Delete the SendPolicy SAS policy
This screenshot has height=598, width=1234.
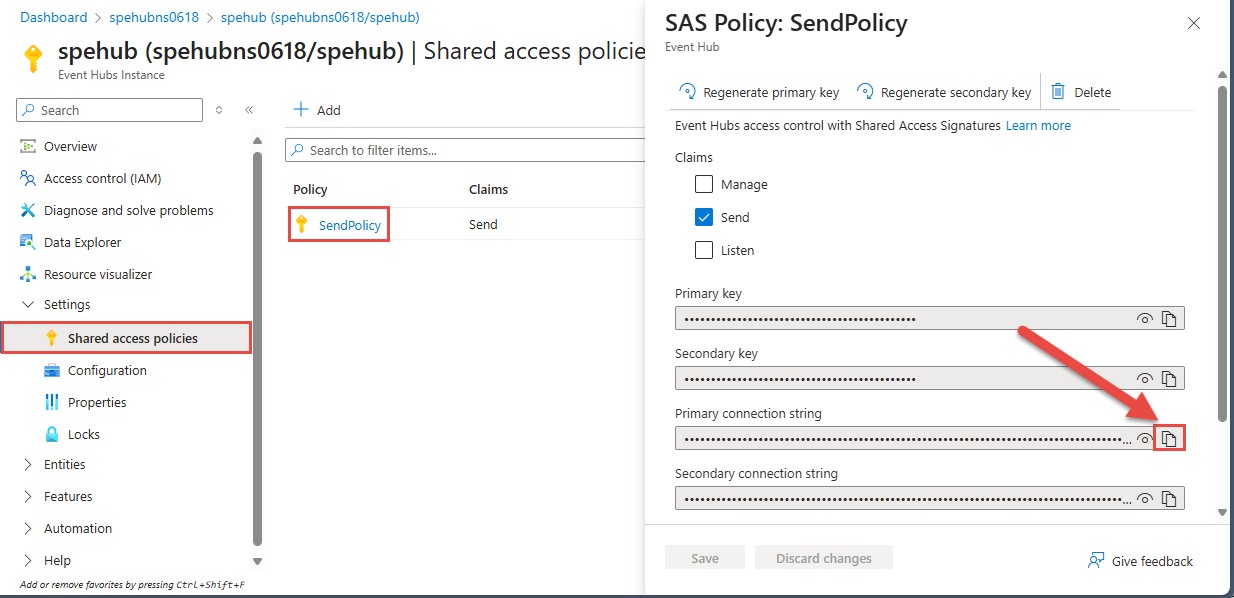pos(1081,92)
